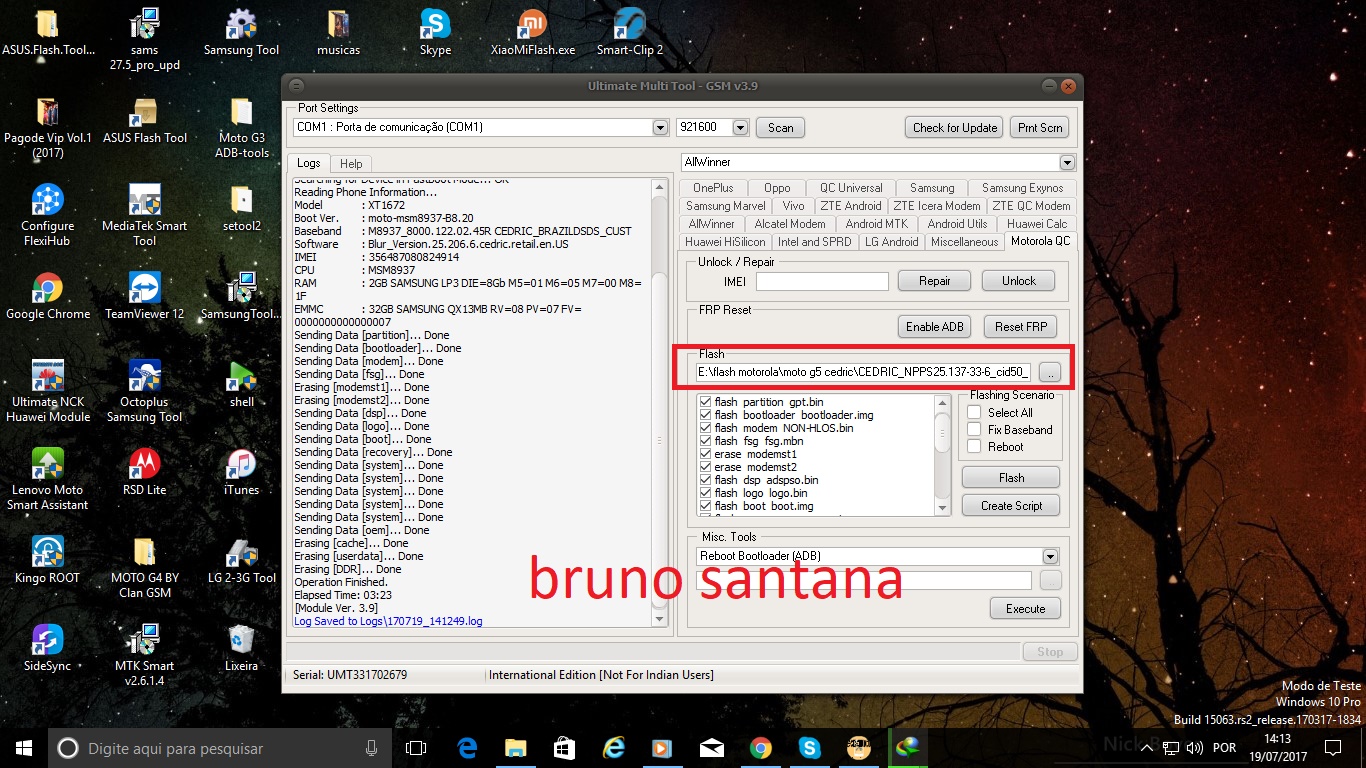Switch to the Samsung tab
Screen dimensions: 1366x768
click(x=932, y=188)
